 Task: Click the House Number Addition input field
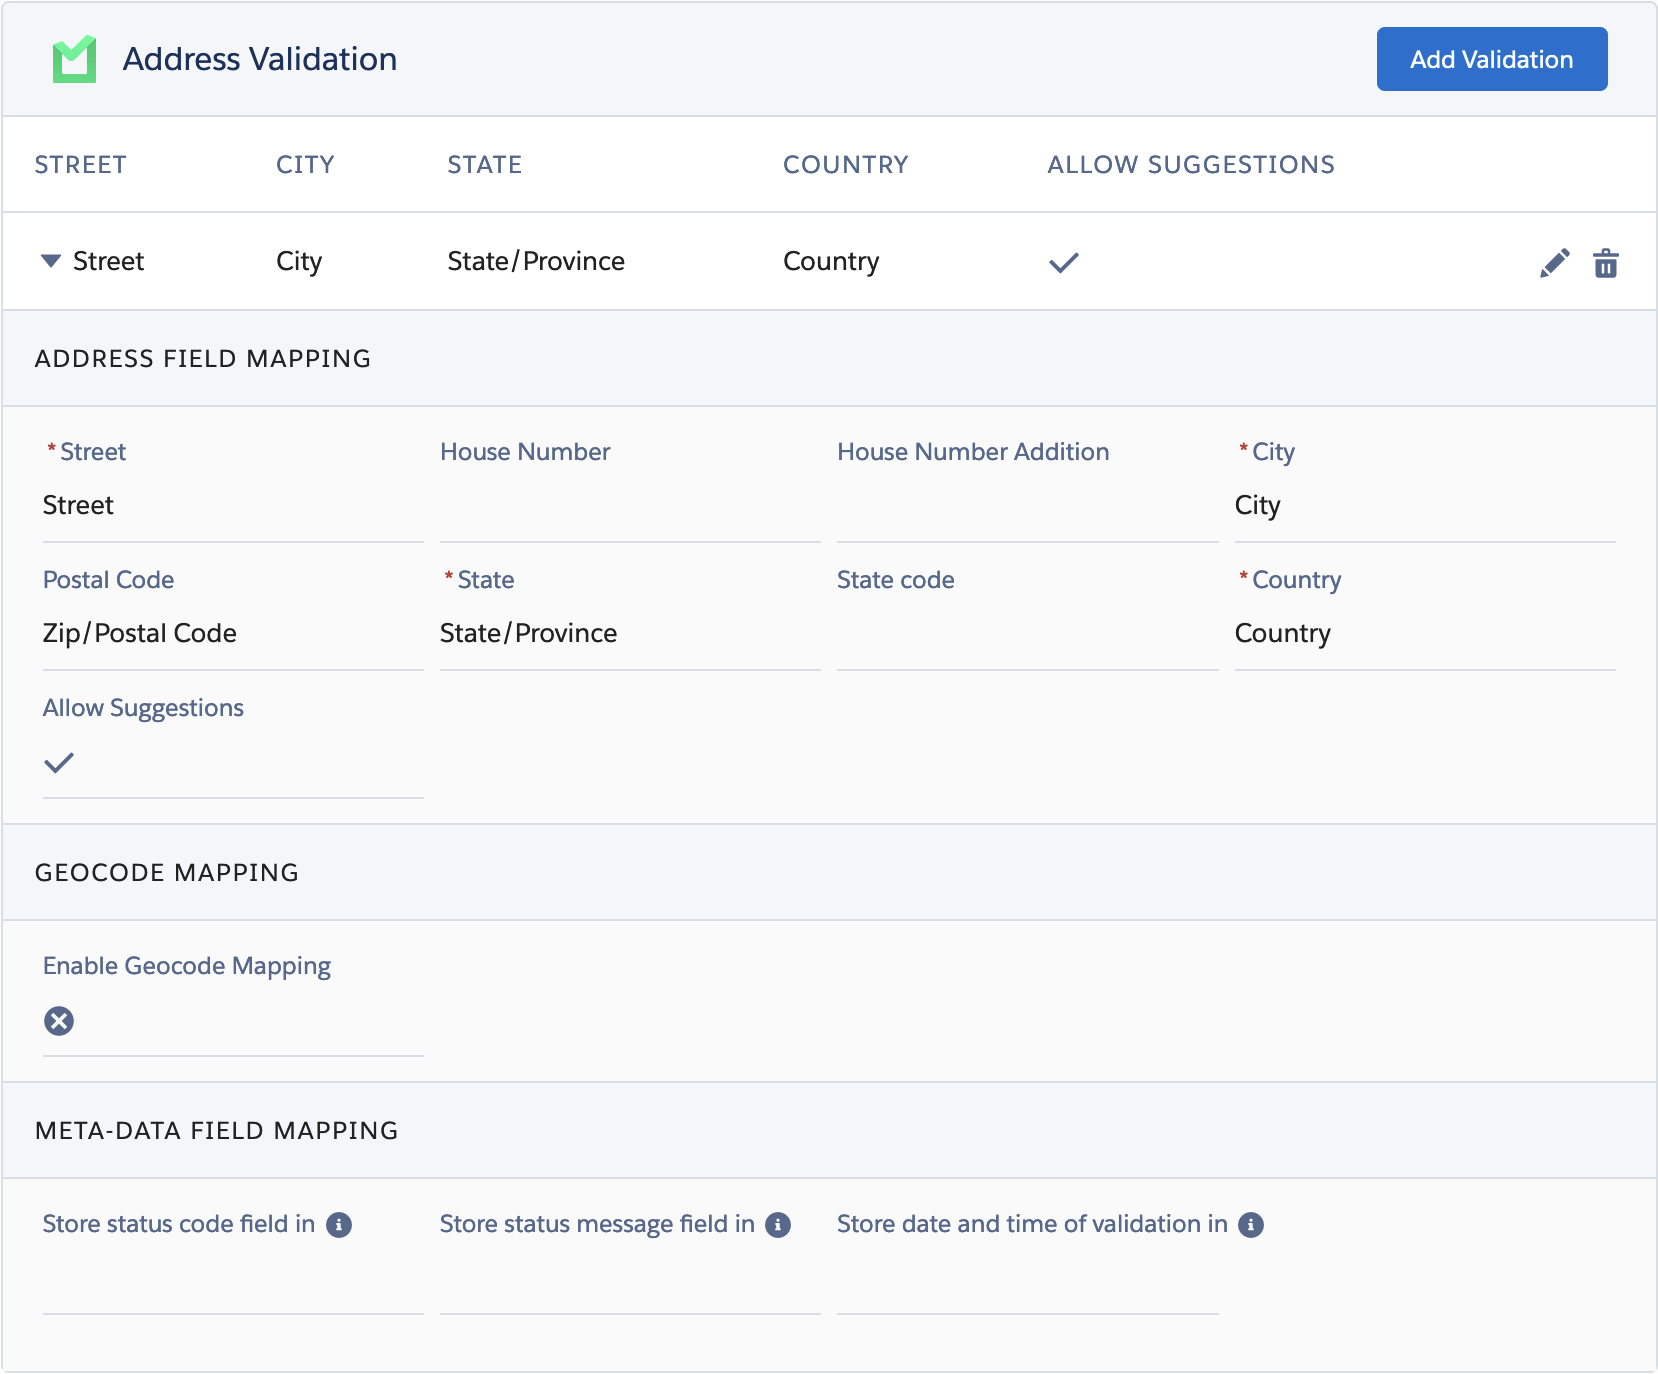click(x=1026, y=507)
